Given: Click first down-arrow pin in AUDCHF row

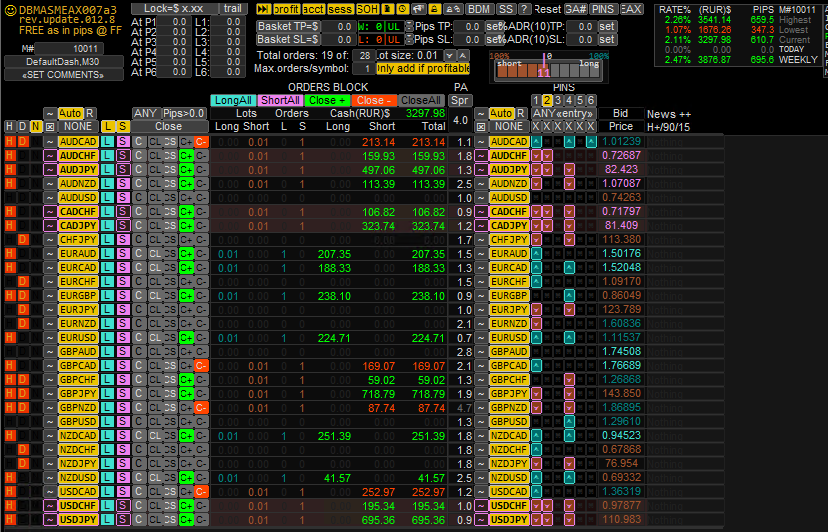Looking at the screenshot, I should tap(536, 156).
